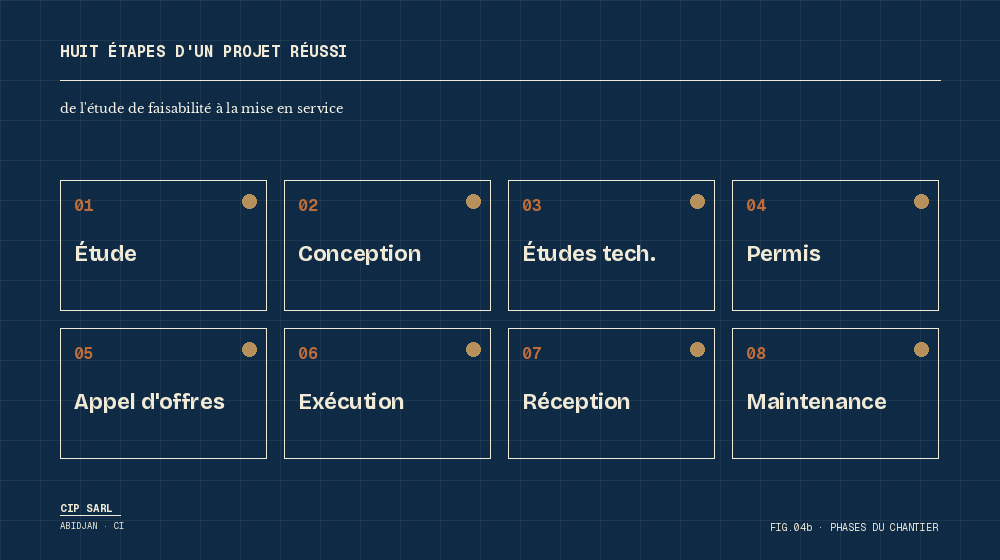Click the dot on the Études tech. card
Viewport: 1000px width, 560px height.
tap(697, 202)
